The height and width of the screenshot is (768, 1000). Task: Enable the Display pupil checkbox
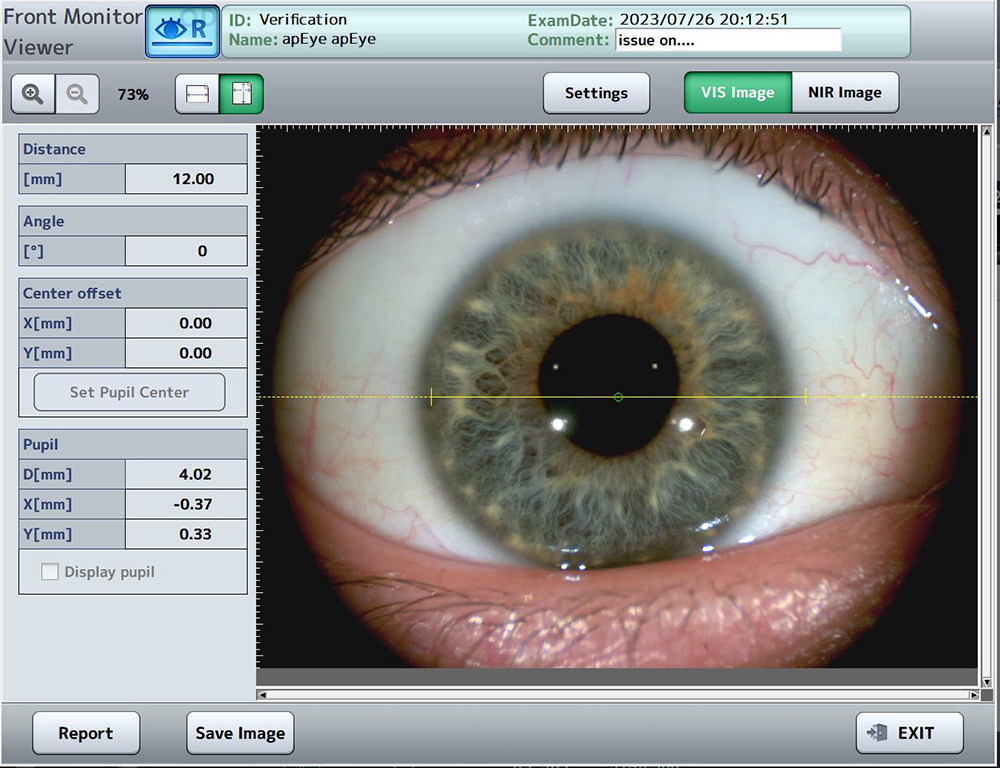point(49,572)
